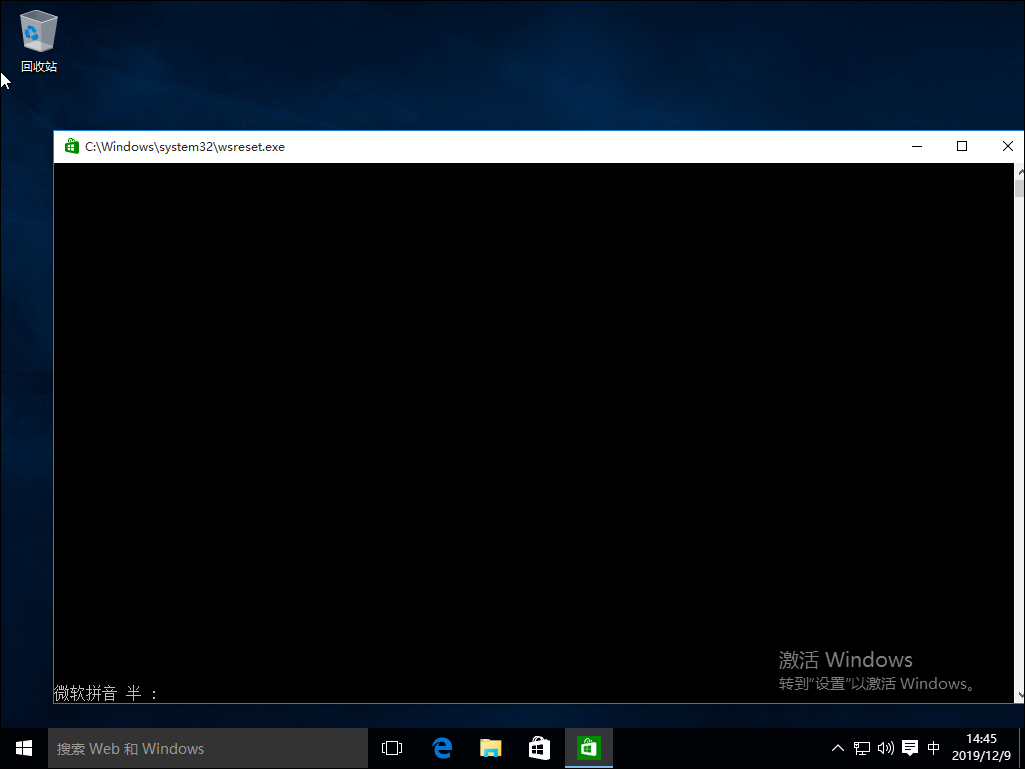This screenshot has height=769, width=1025.
Task: Maximize the wsreset.exe console window
Action: click(962, 146)
